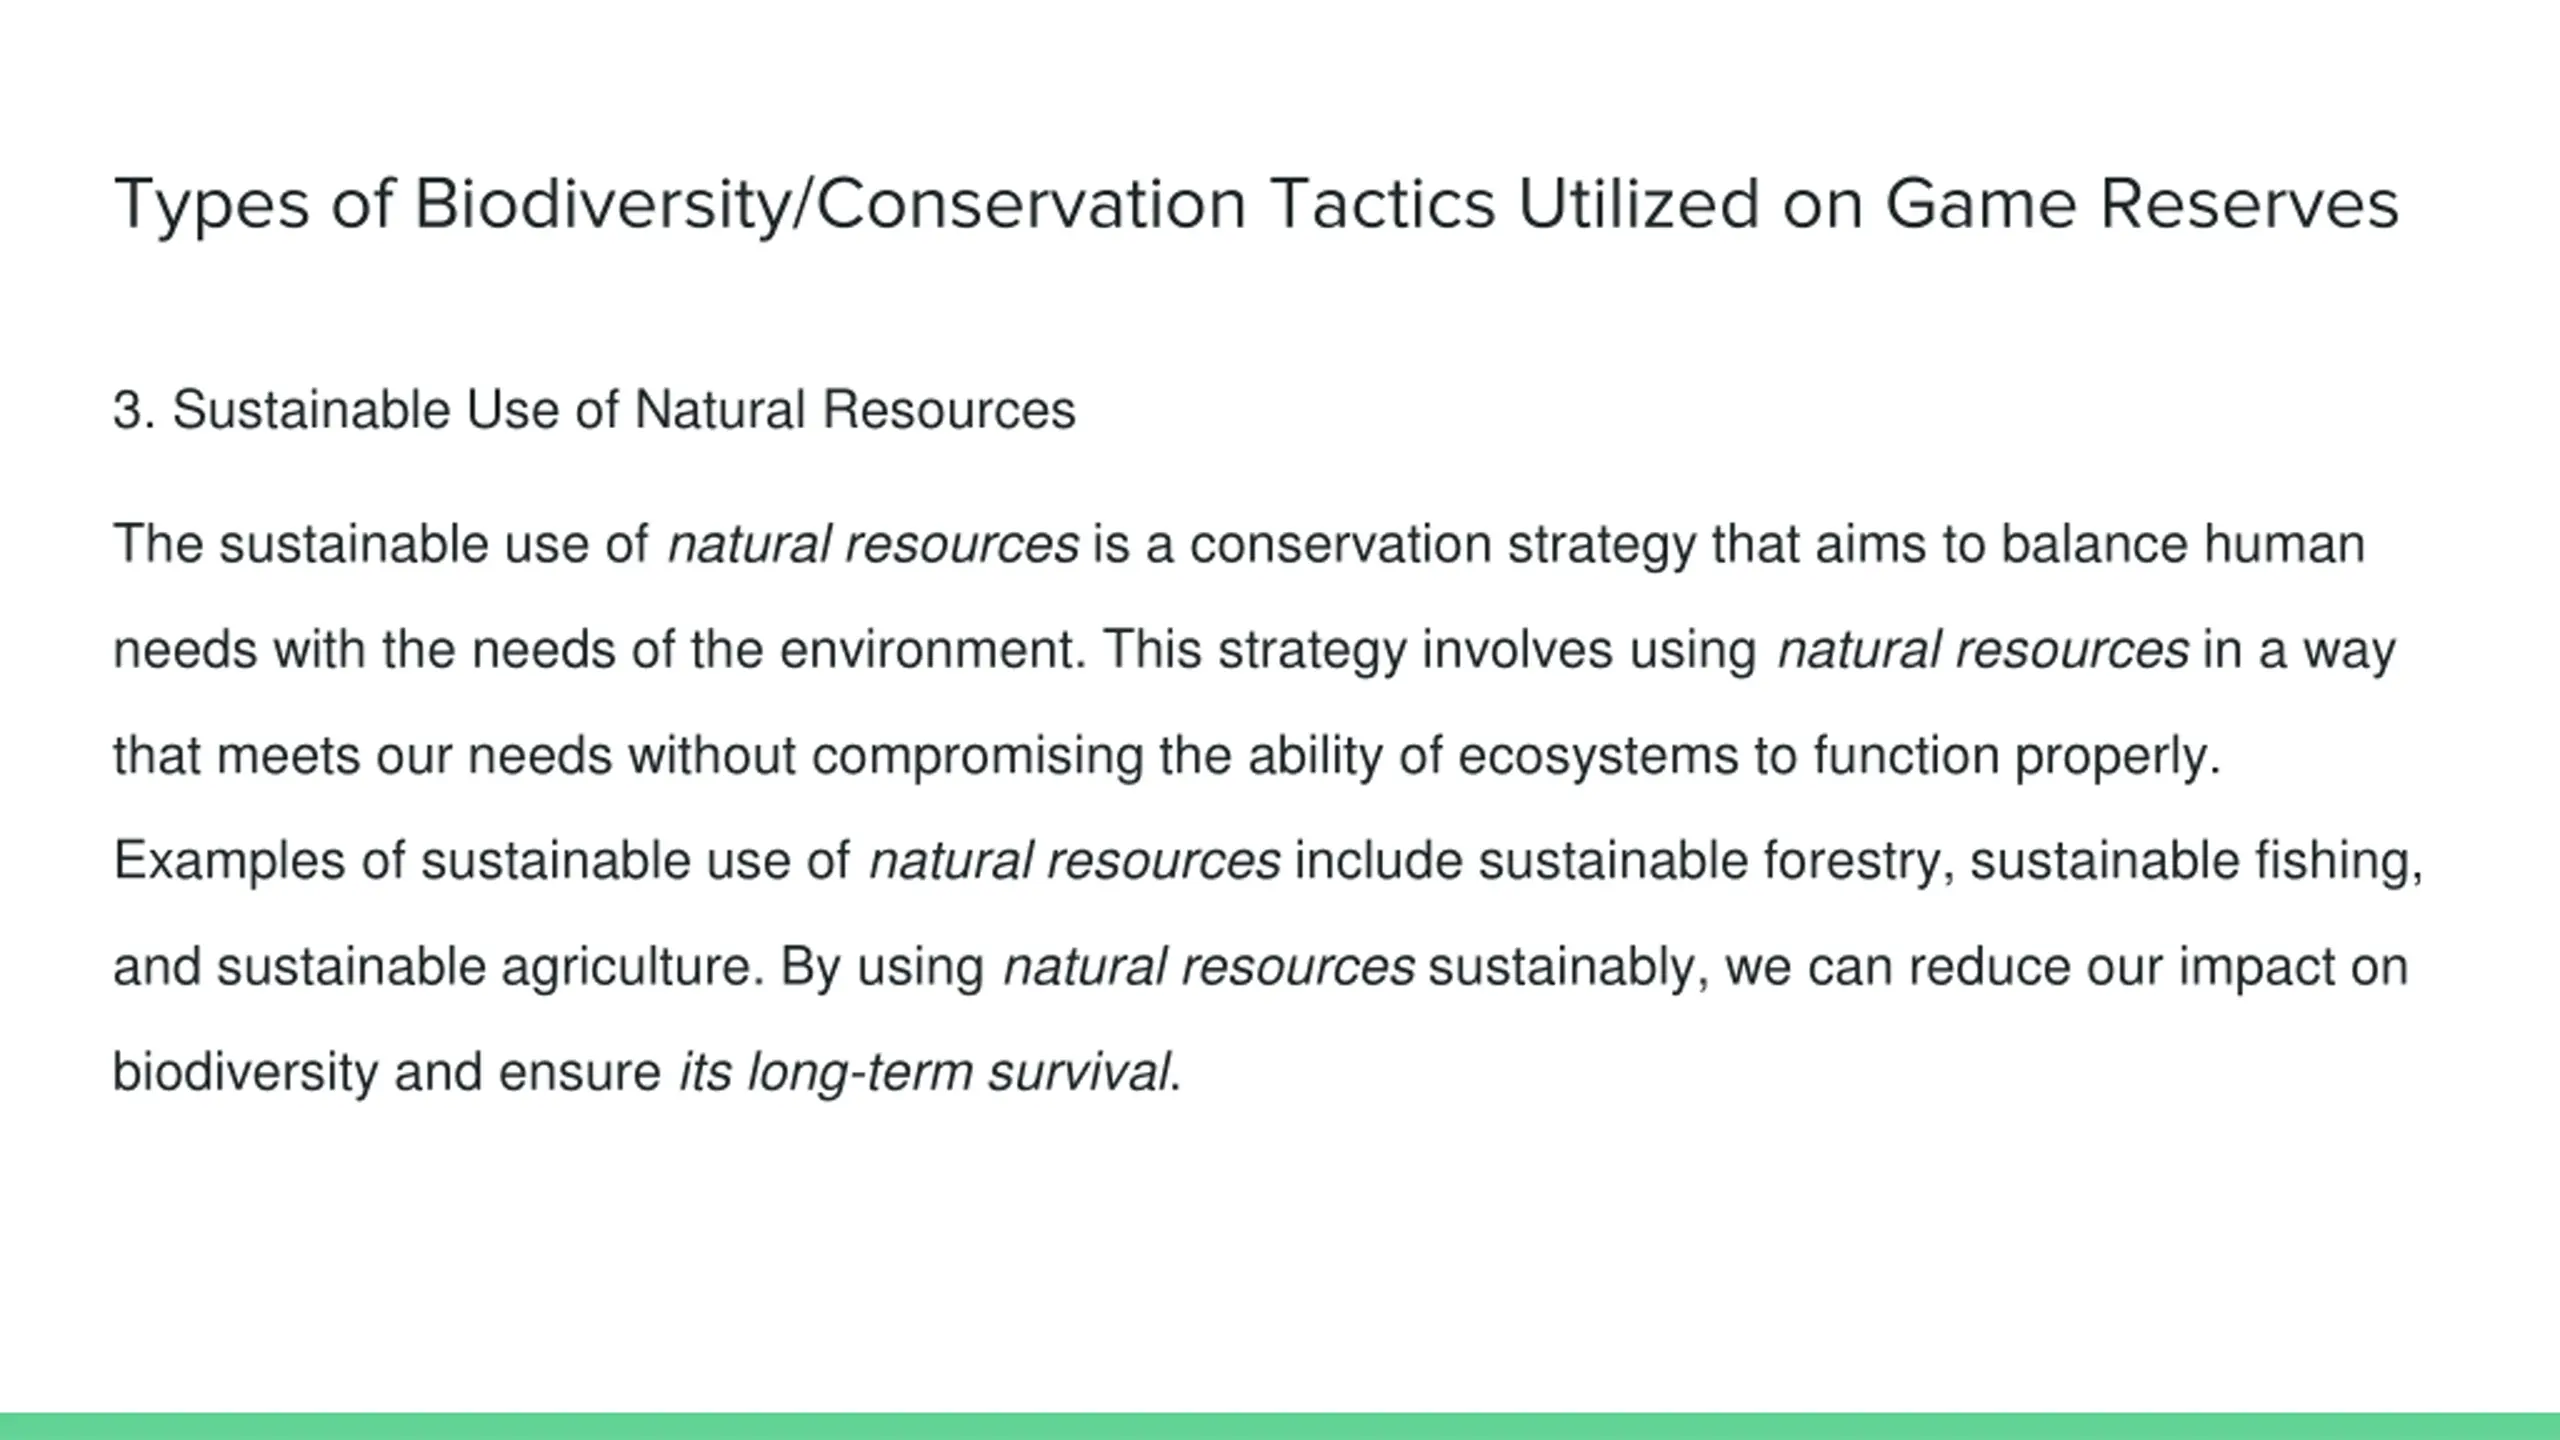The image size is (2560, 1440).
Task: Click the words 'sustainable fishing'
Action: point(2189,861)
